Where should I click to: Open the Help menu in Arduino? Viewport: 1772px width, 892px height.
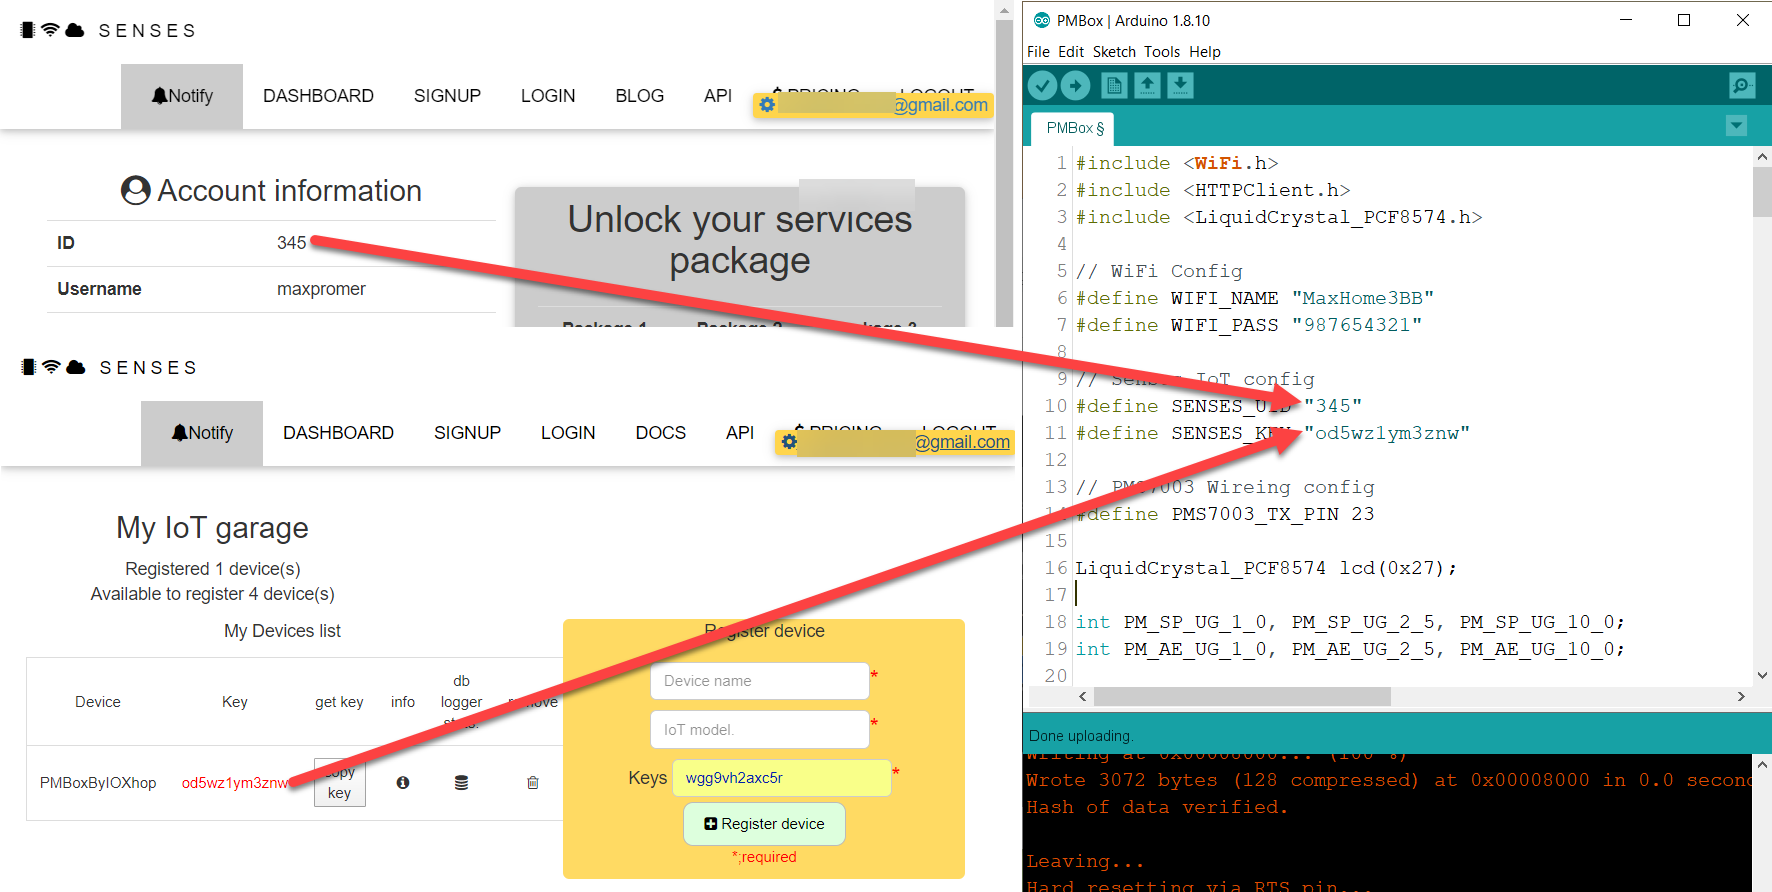click(x=1205, y=52)
